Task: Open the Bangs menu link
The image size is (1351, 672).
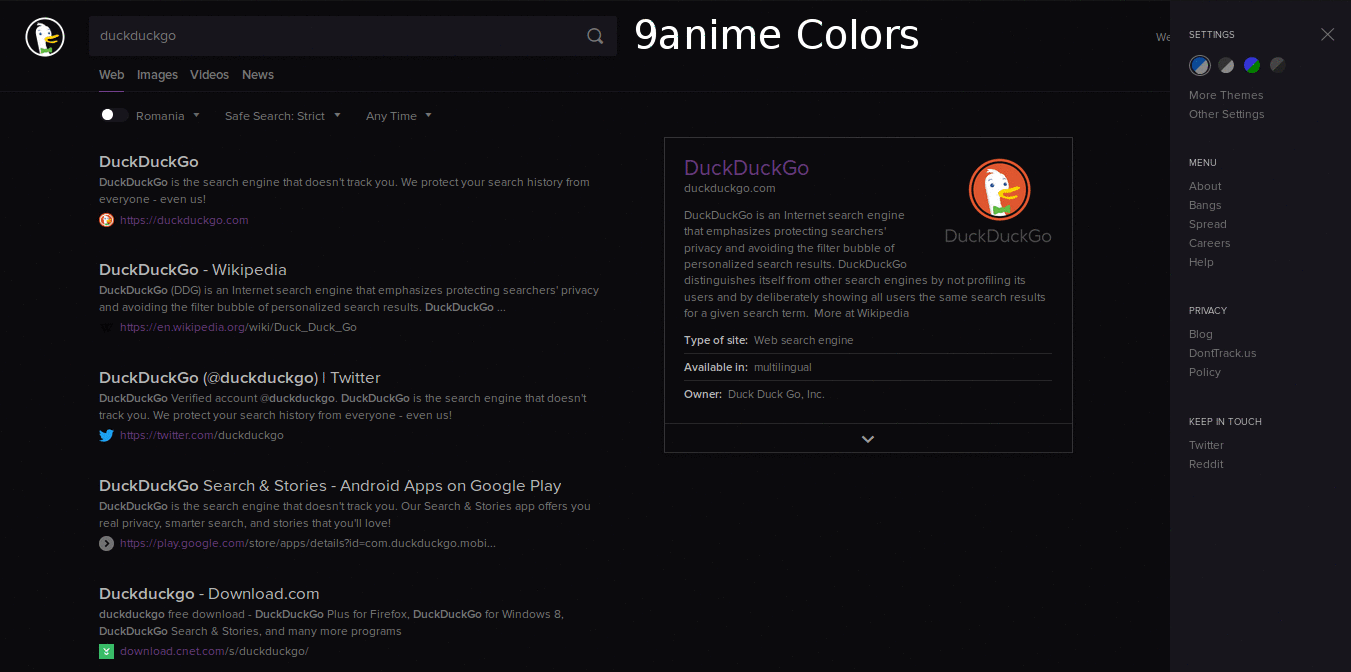Action: (1205, 205)
